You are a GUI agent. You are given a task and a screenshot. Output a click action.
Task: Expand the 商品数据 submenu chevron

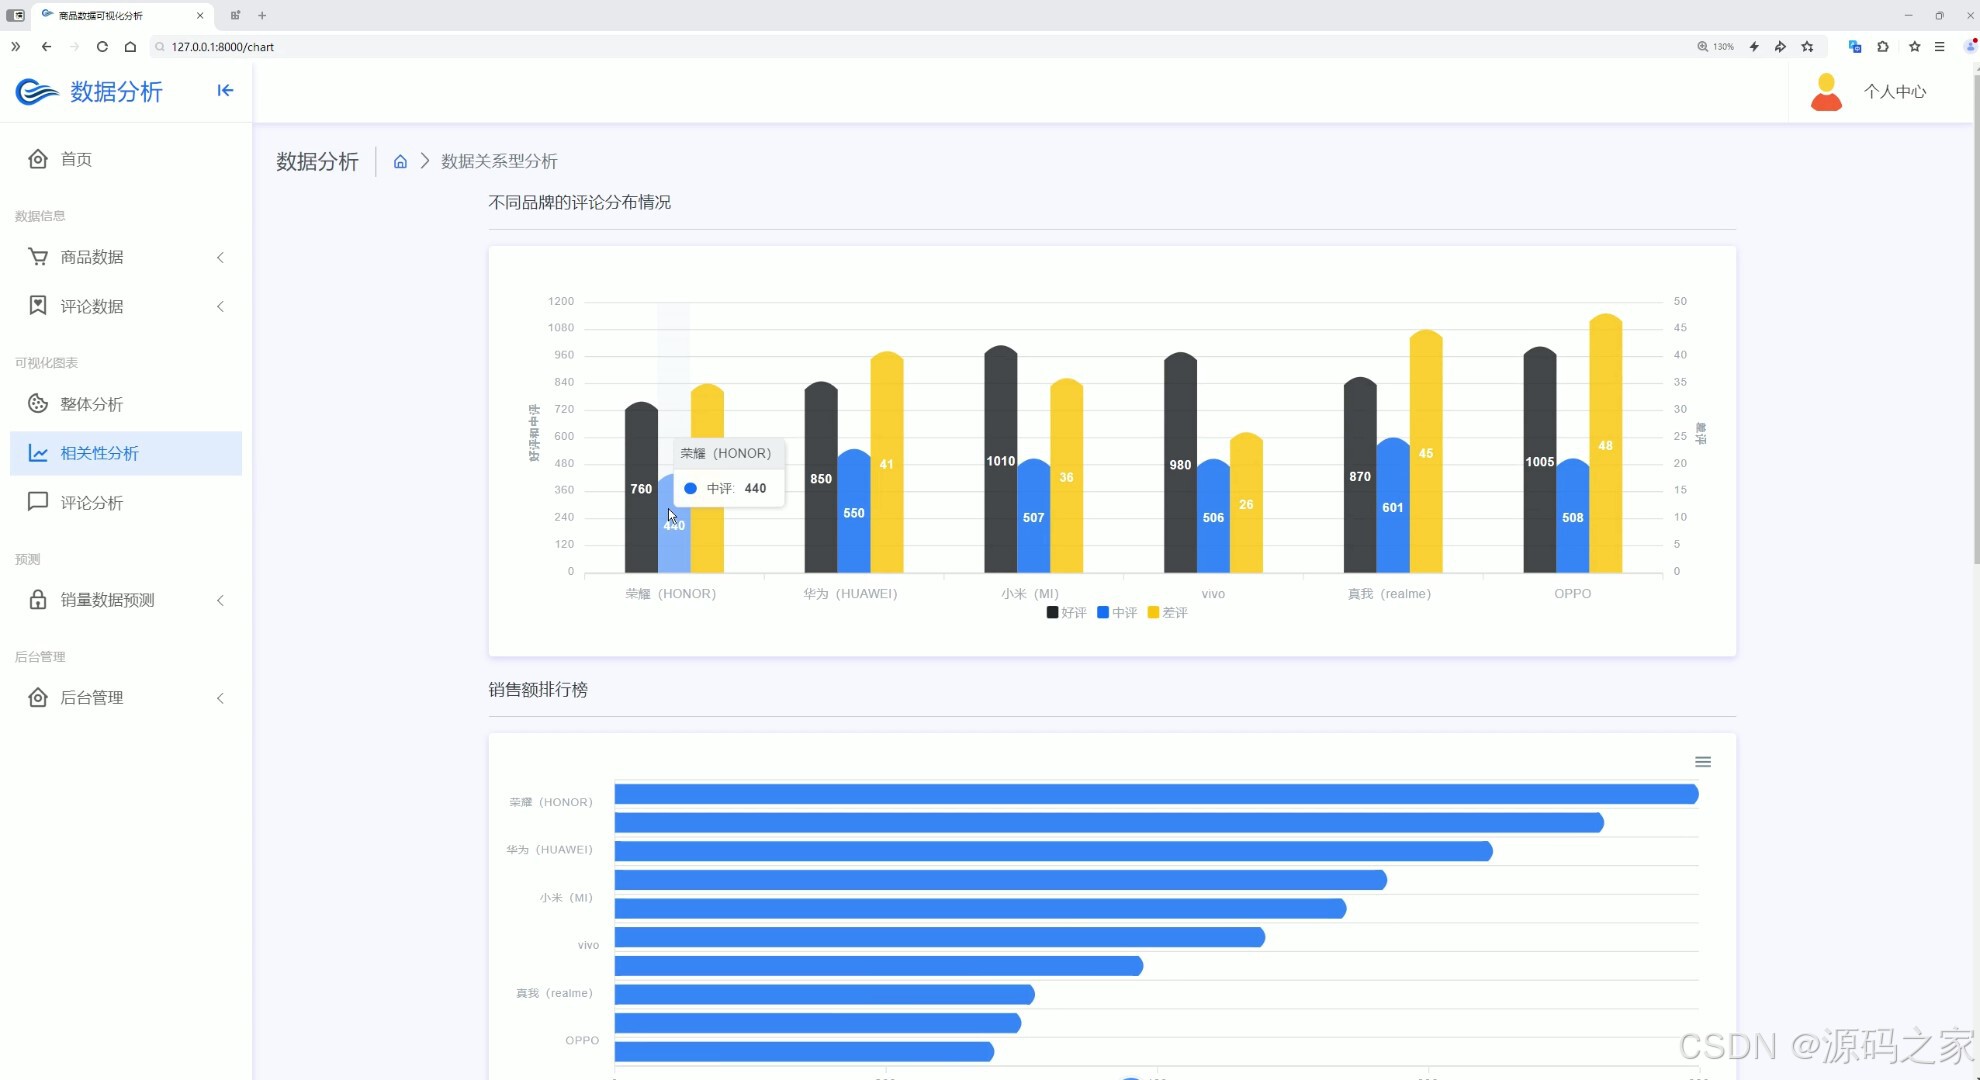point(220,258)
